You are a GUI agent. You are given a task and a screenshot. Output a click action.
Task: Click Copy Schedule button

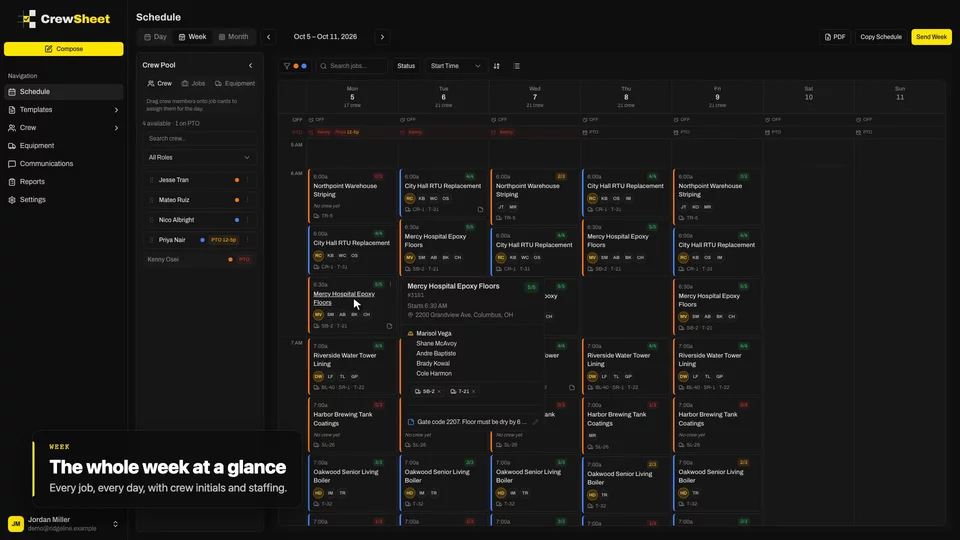(x=880, y=37)
